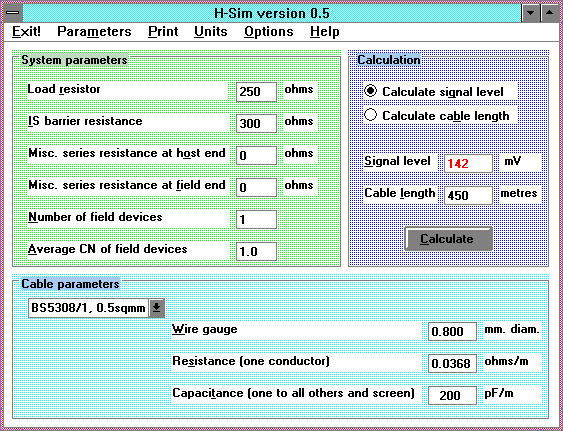This screenshot has height=431, width=563.
Task: Open the Parameters menu
Action: point(94,32)
